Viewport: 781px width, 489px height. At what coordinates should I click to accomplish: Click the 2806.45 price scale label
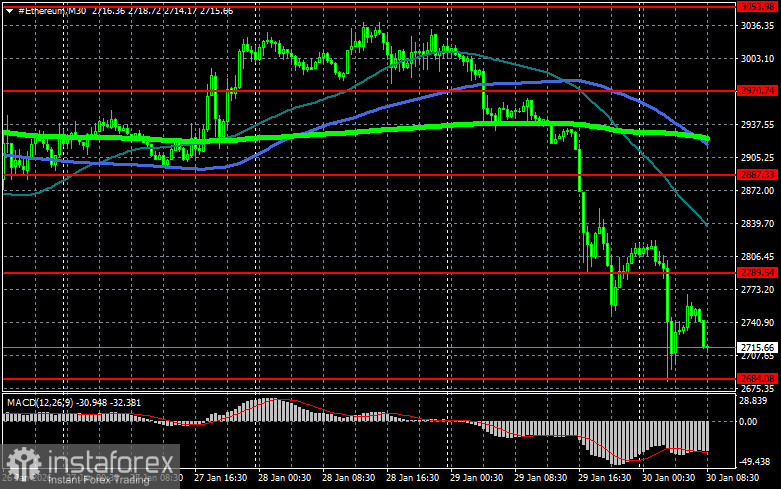click(x=757, y=256)
